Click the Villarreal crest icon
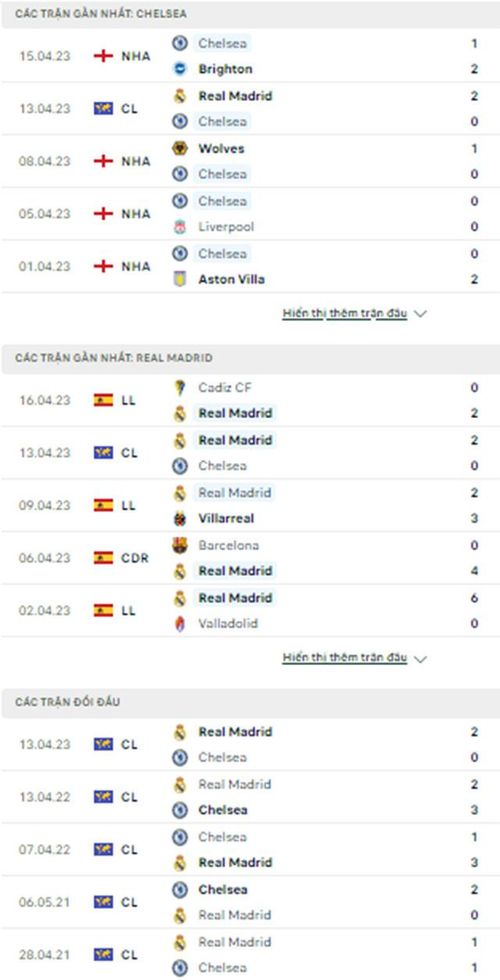The width and height of the screenshot is (500, 980). [180, 518]
